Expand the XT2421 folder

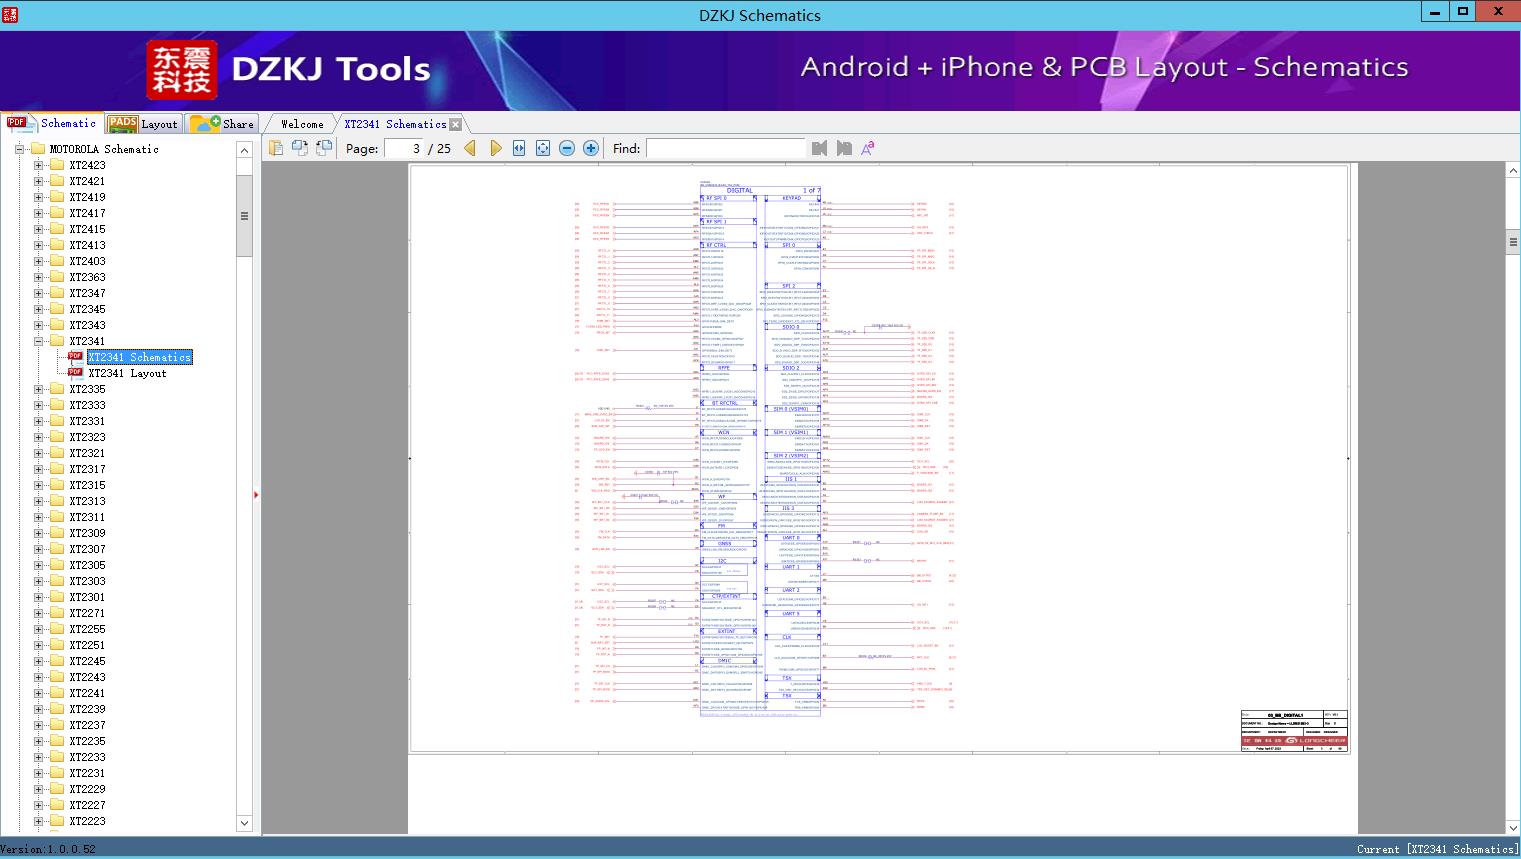pyautogui.click(x=38, y=181)
